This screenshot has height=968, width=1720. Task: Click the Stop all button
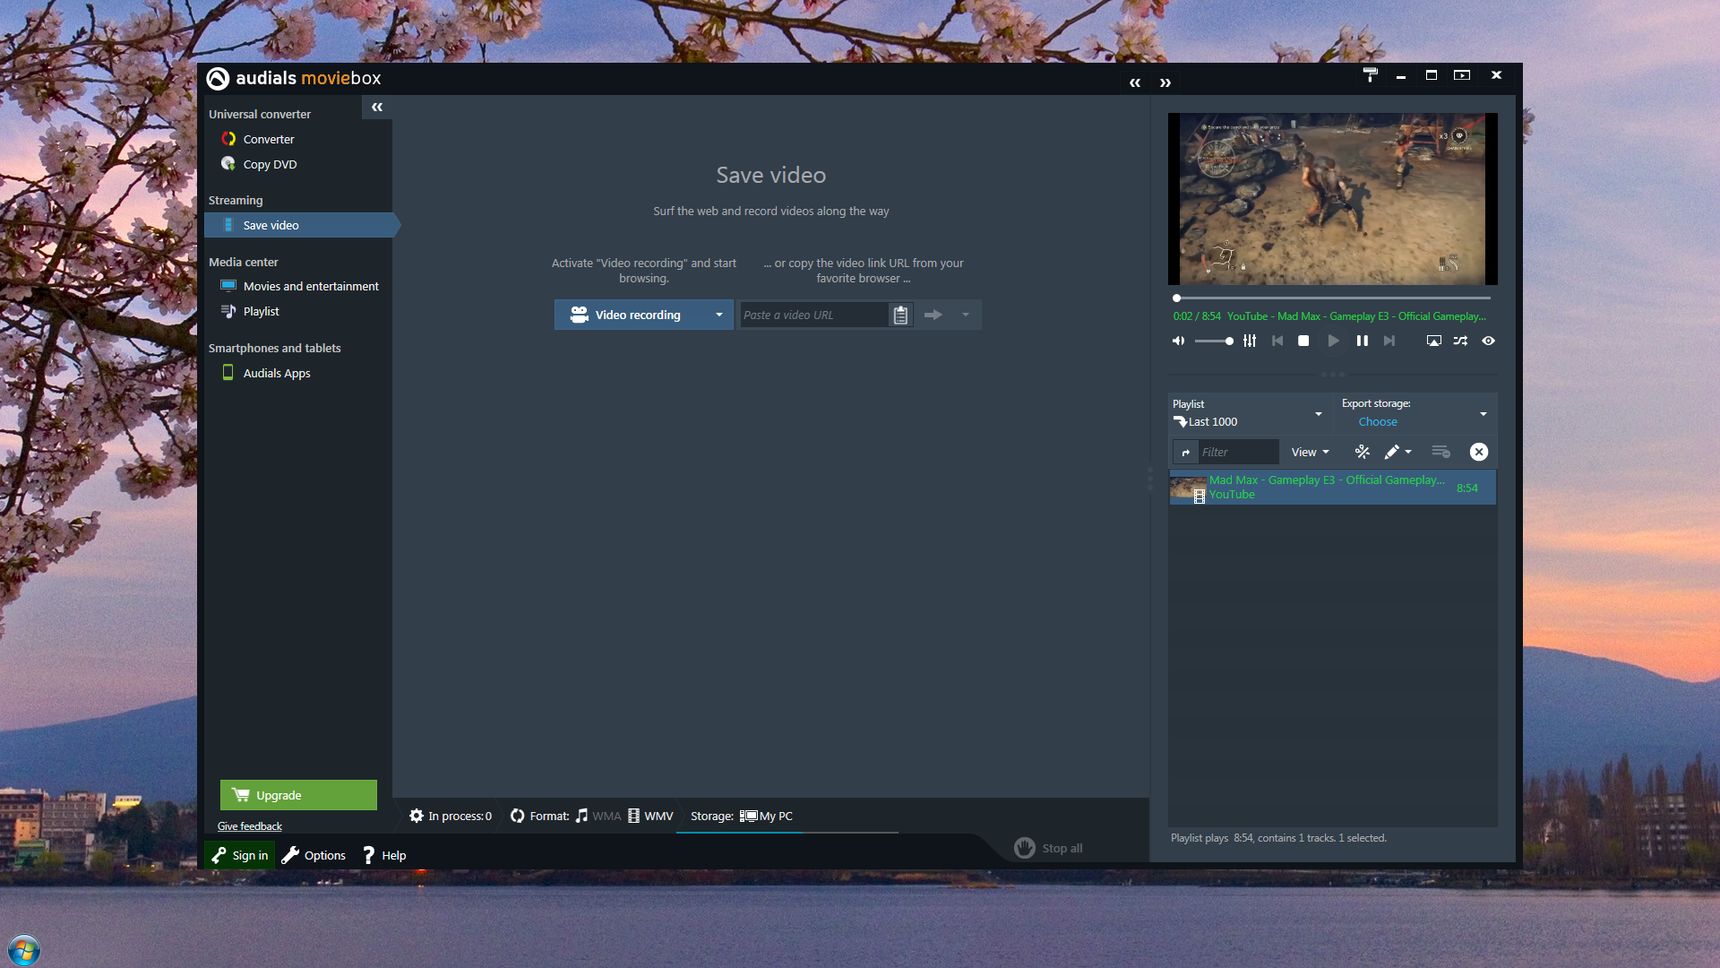[x=1048, y=848]
